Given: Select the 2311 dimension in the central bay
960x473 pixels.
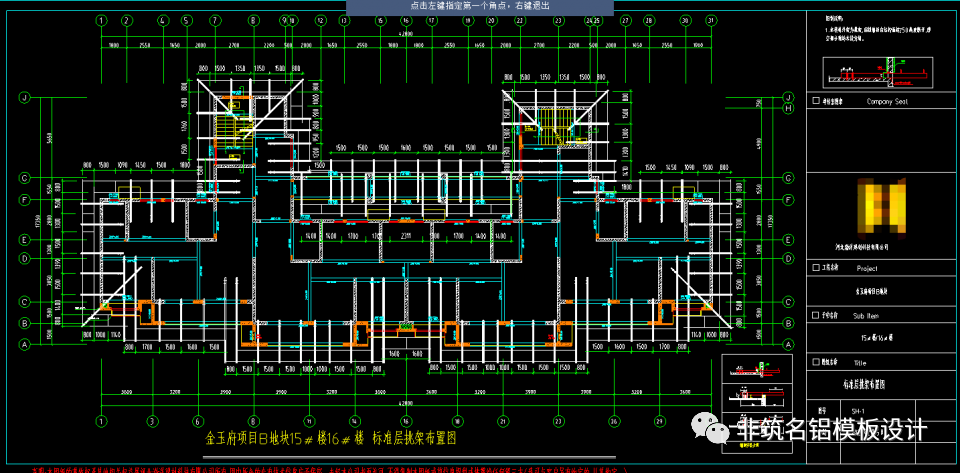Looking at the screenshot, I should point(405,236).
